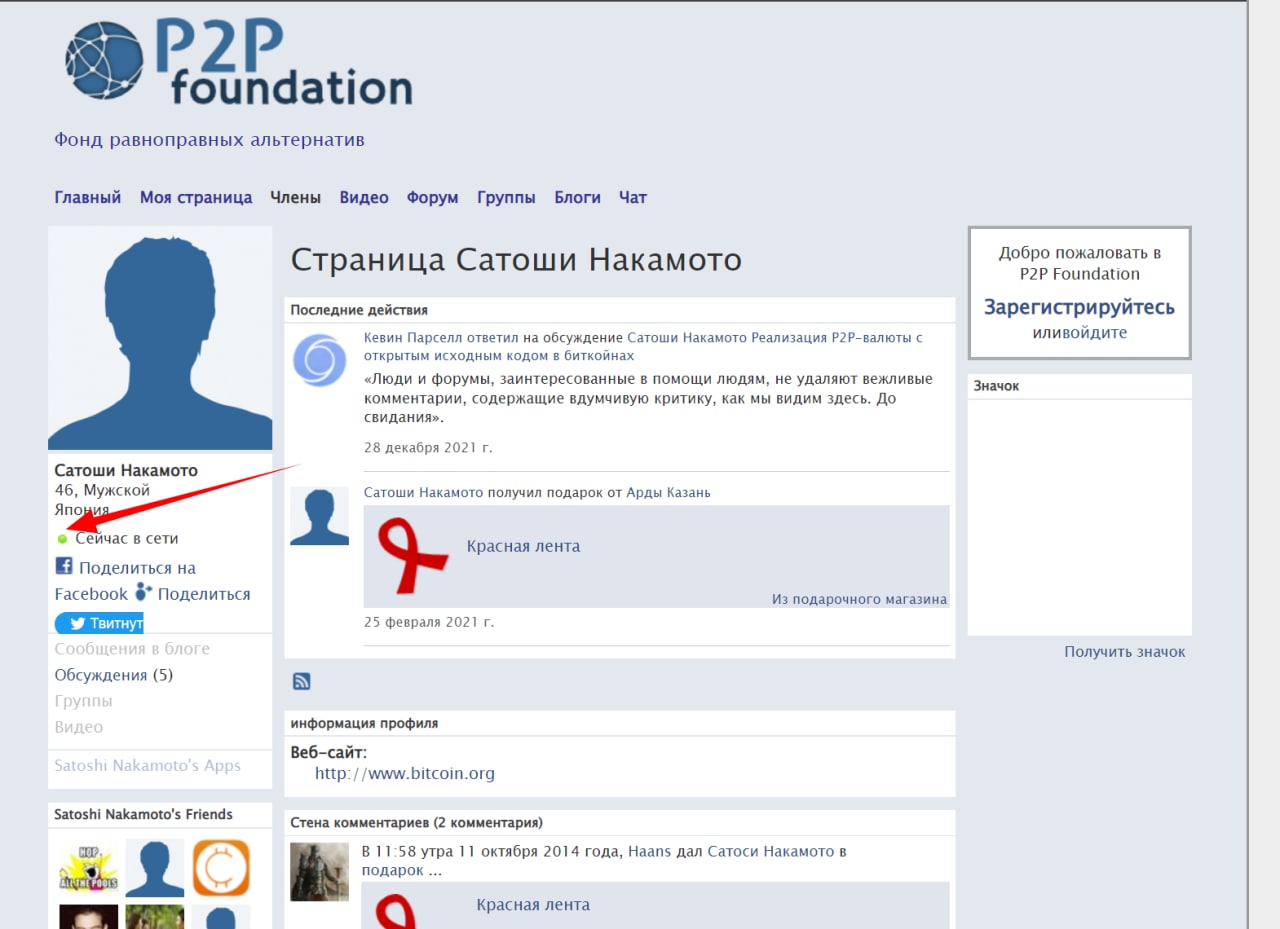Click the Facebook share icon
Screen dimensions: 1280x929
[64, 567]
